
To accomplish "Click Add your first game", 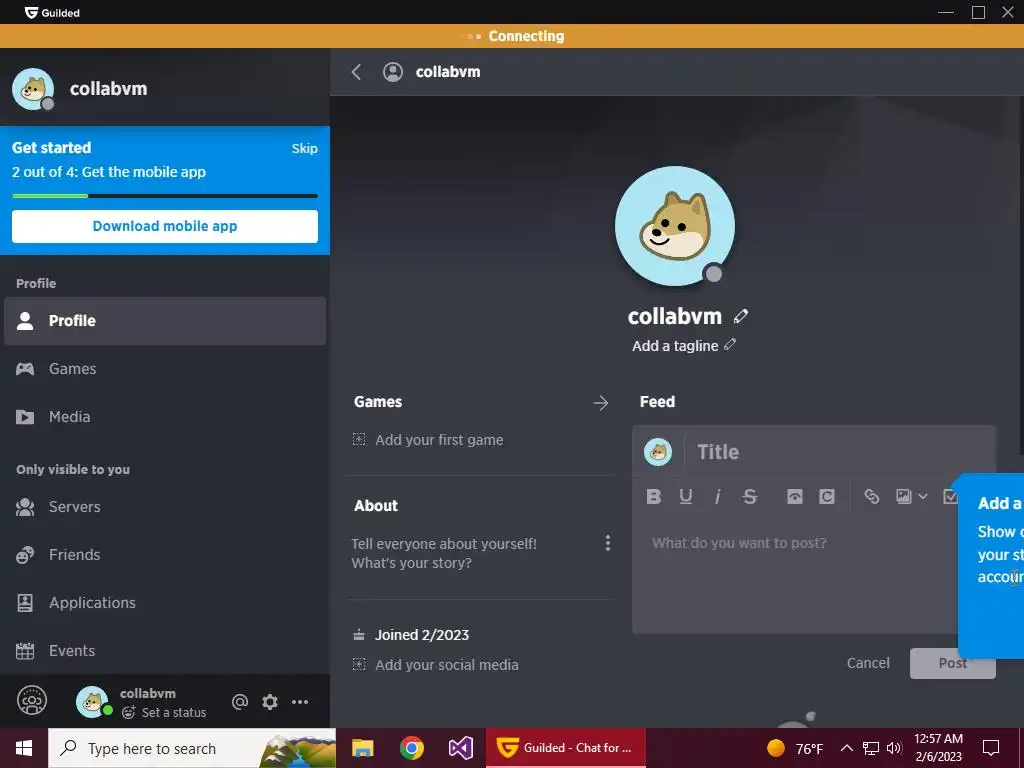I will [x=439, y=440].
